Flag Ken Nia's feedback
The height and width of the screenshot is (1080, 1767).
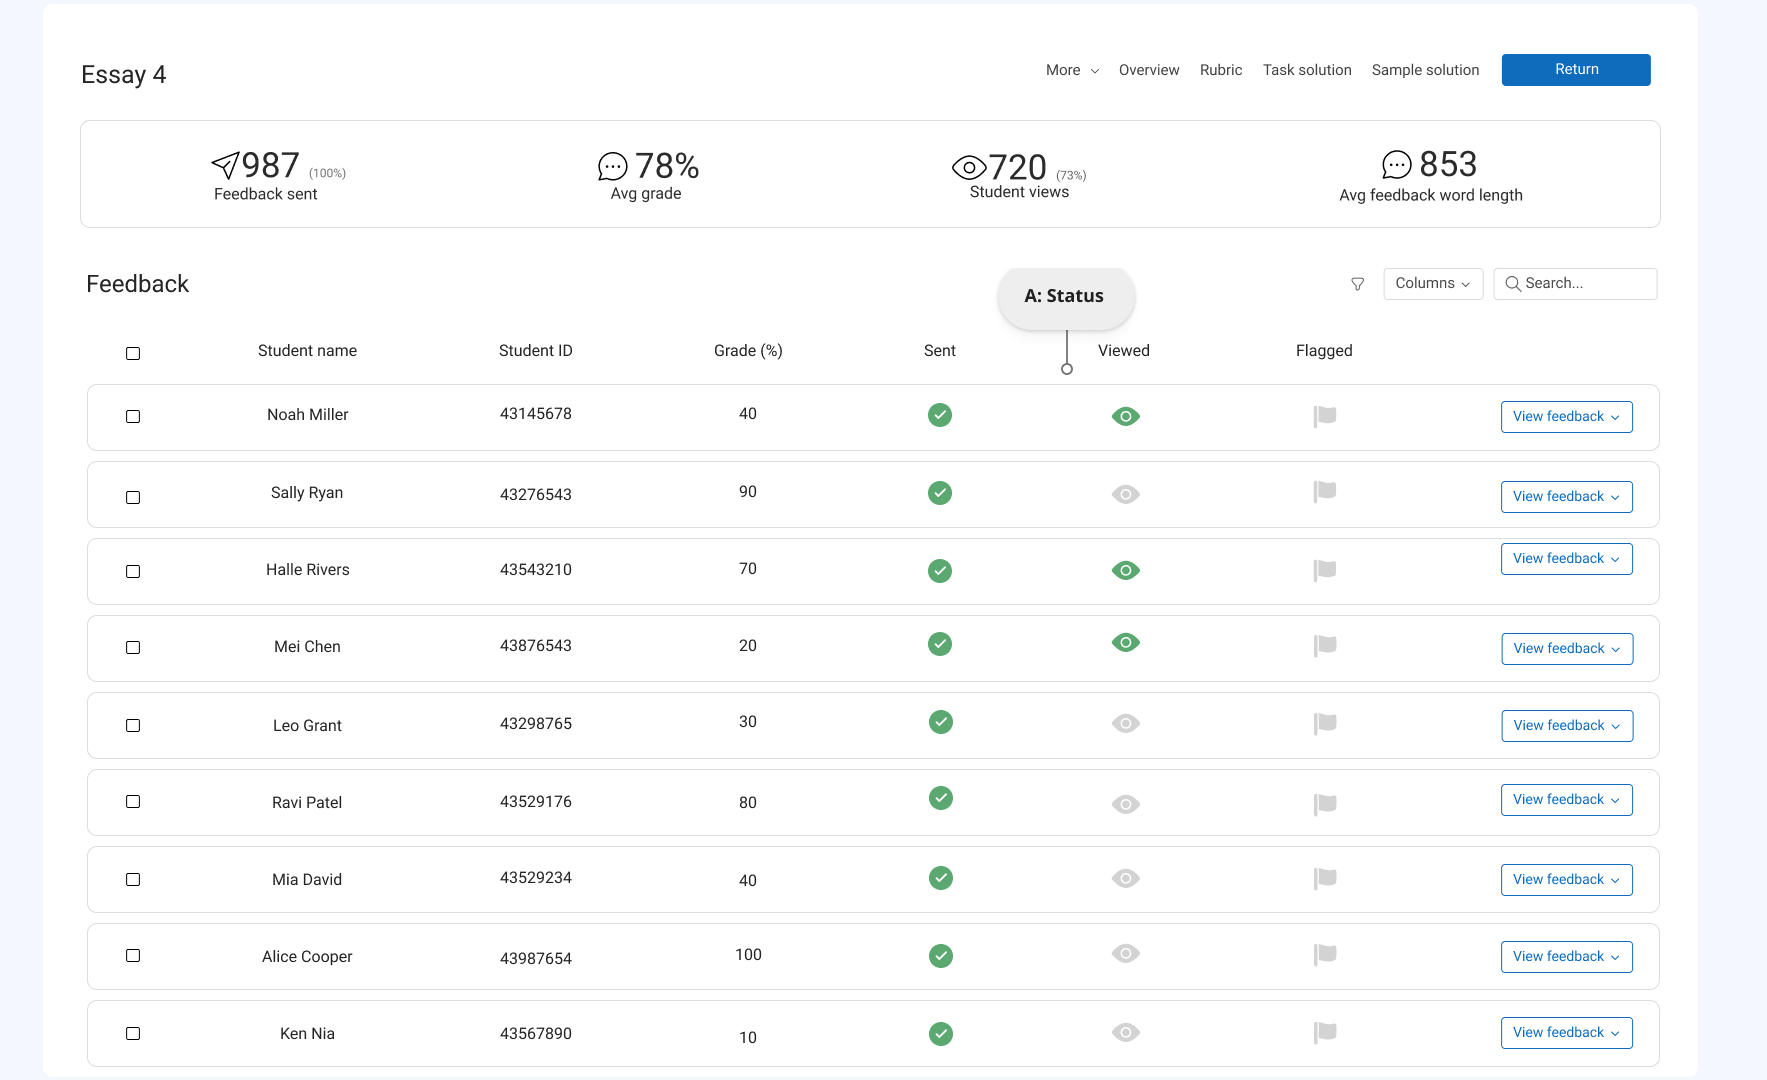[x=1325, y=1032]
